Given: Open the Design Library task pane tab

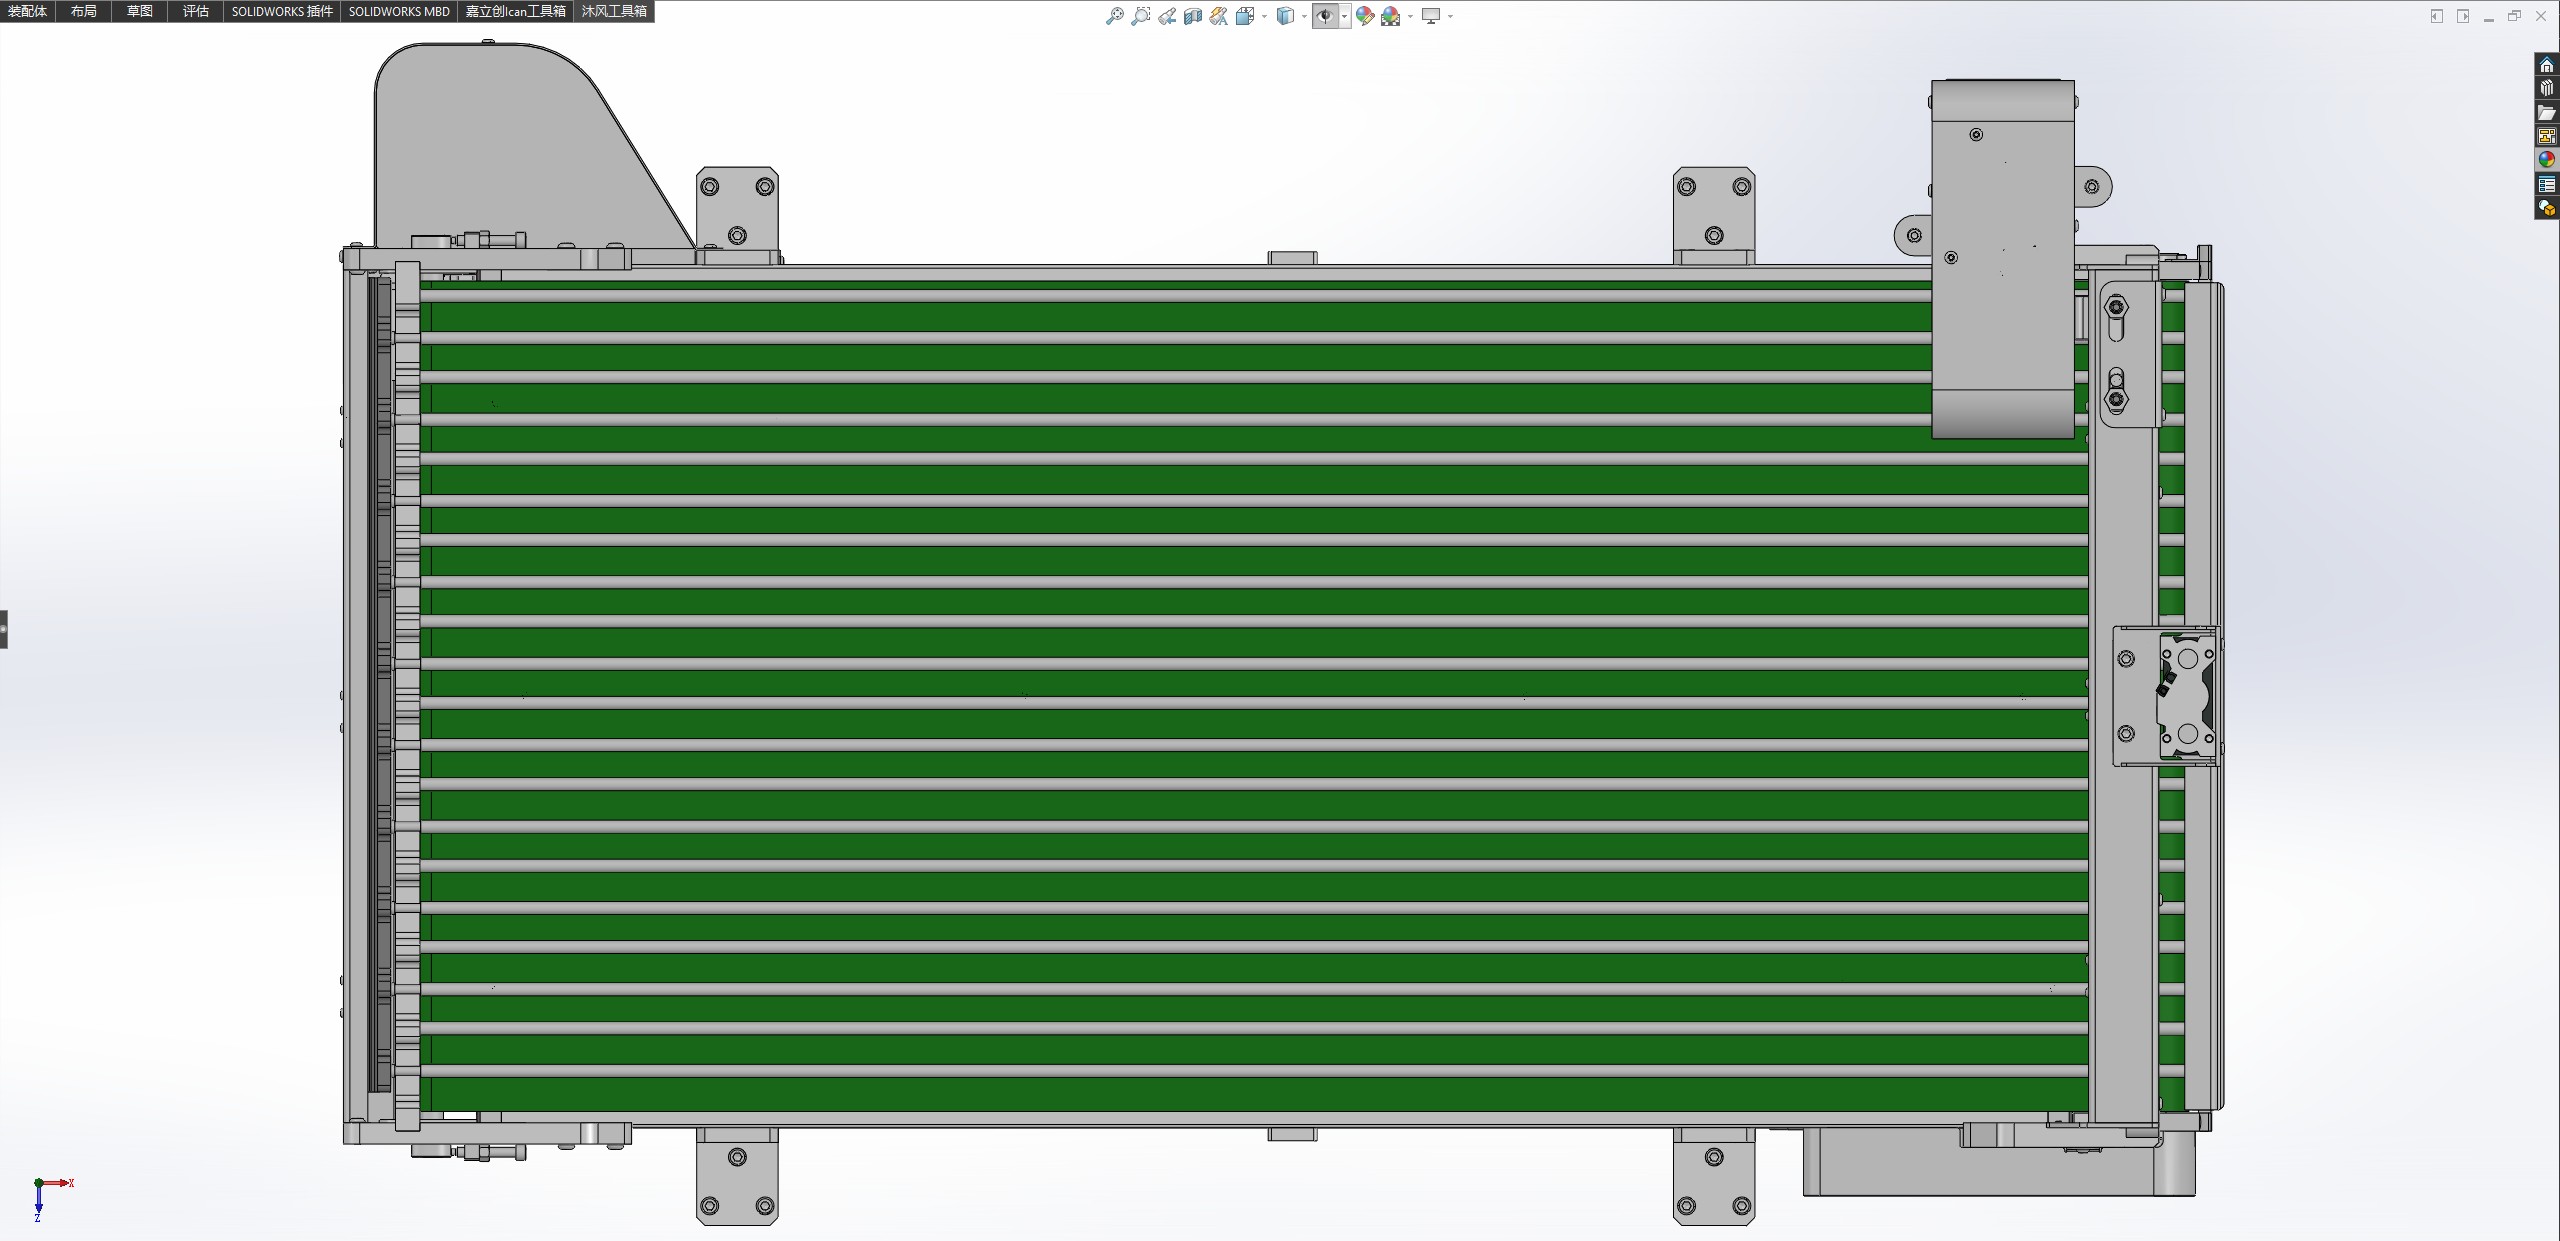Looking at the screenshot, I should [x=2546, y=89].
